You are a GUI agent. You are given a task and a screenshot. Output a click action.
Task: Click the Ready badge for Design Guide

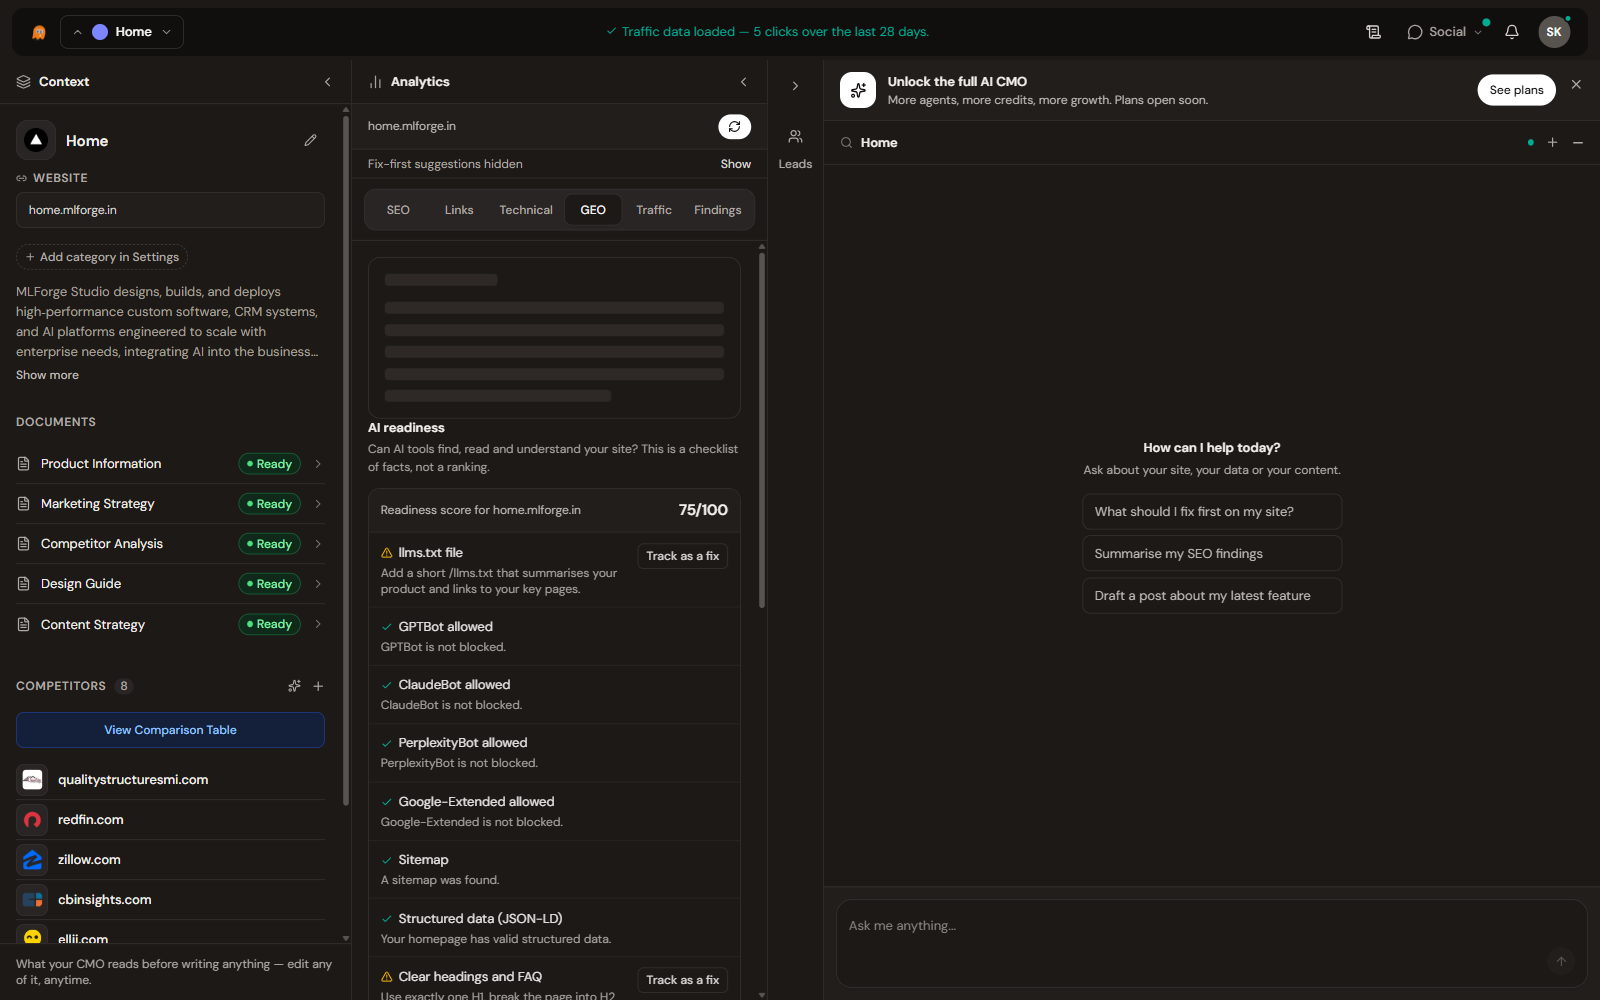269,584
